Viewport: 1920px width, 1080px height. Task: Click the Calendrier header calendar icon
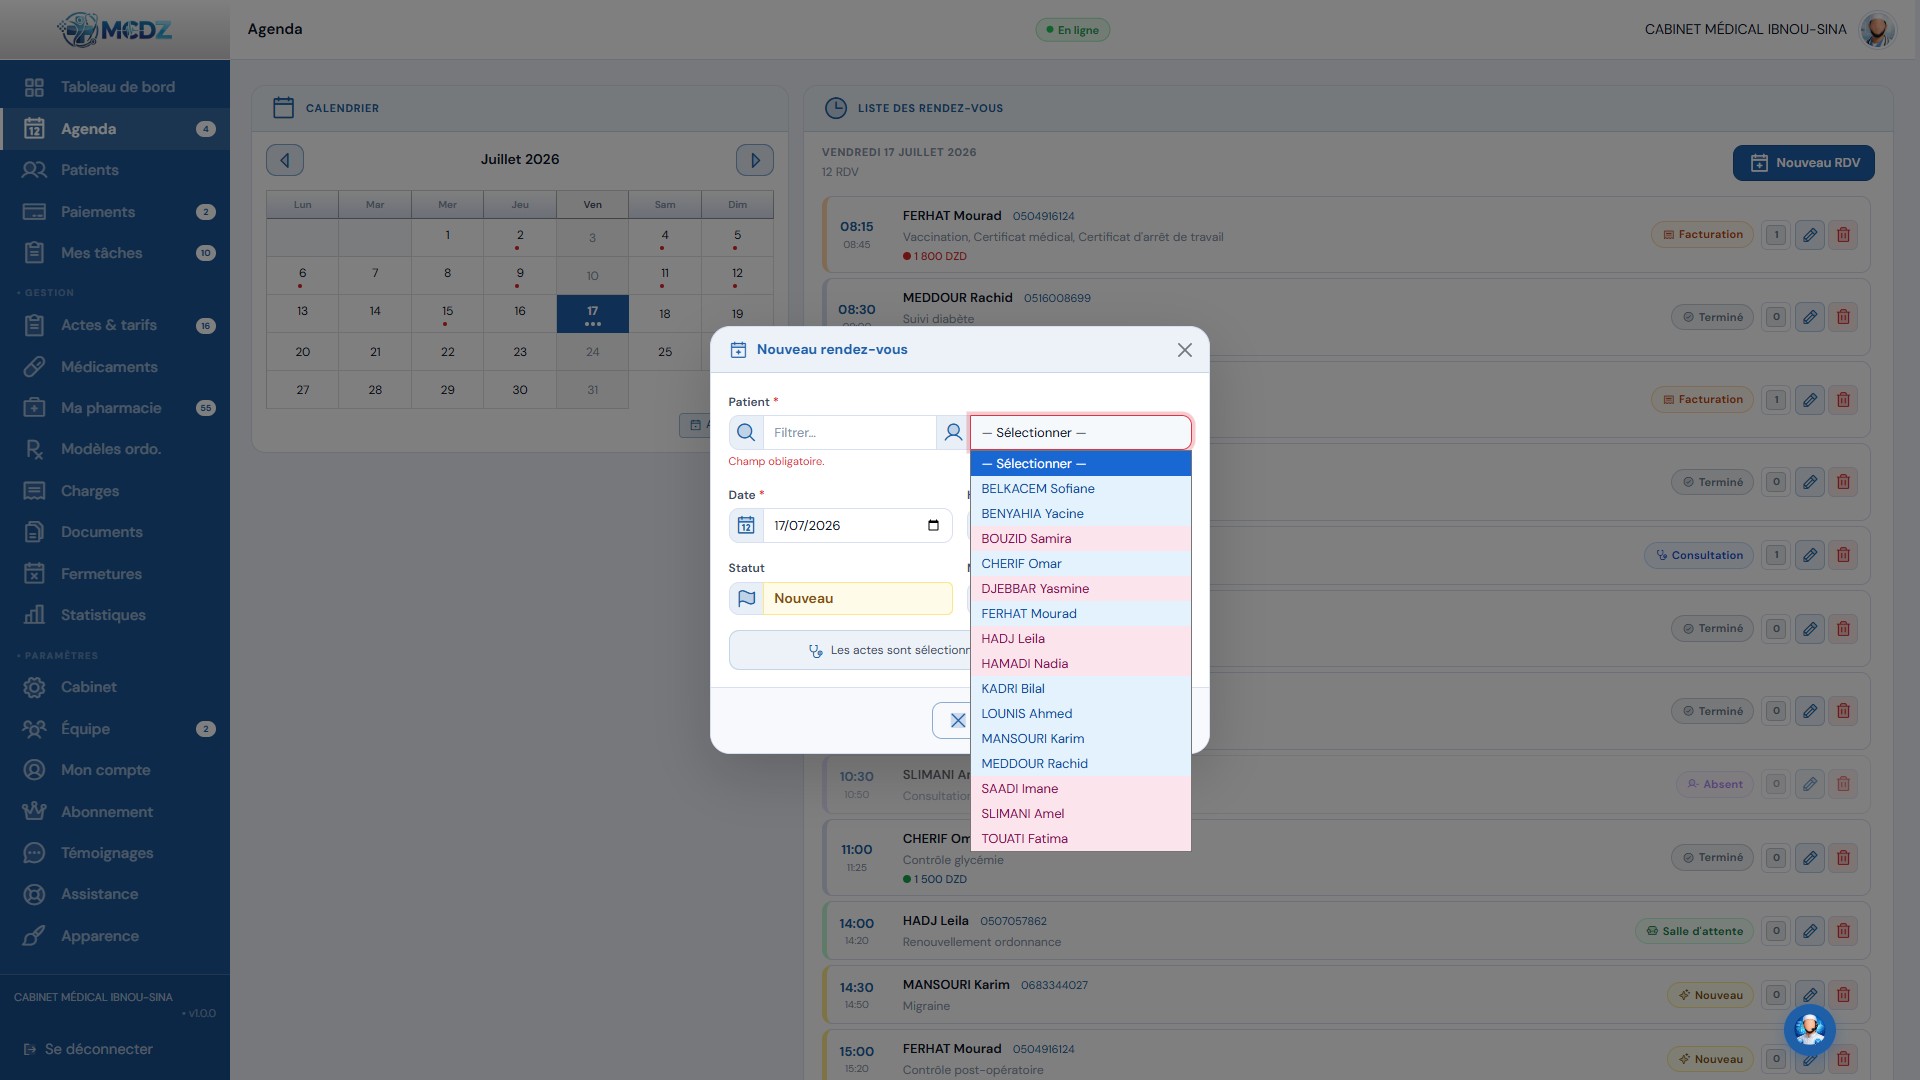[x=283, y=108]
